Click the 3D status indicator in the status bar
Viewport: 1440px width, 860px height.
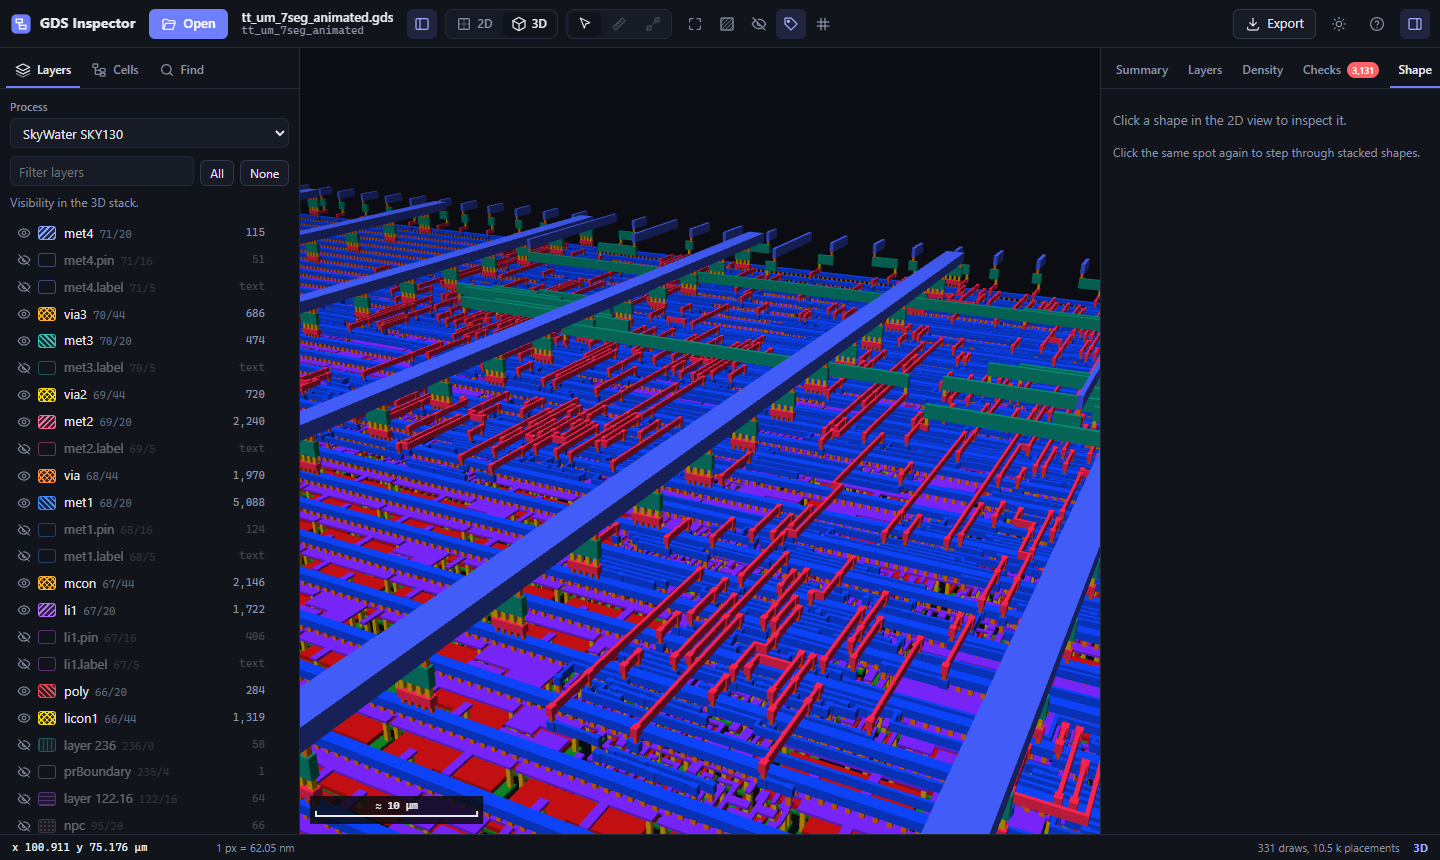point(1420,848)
